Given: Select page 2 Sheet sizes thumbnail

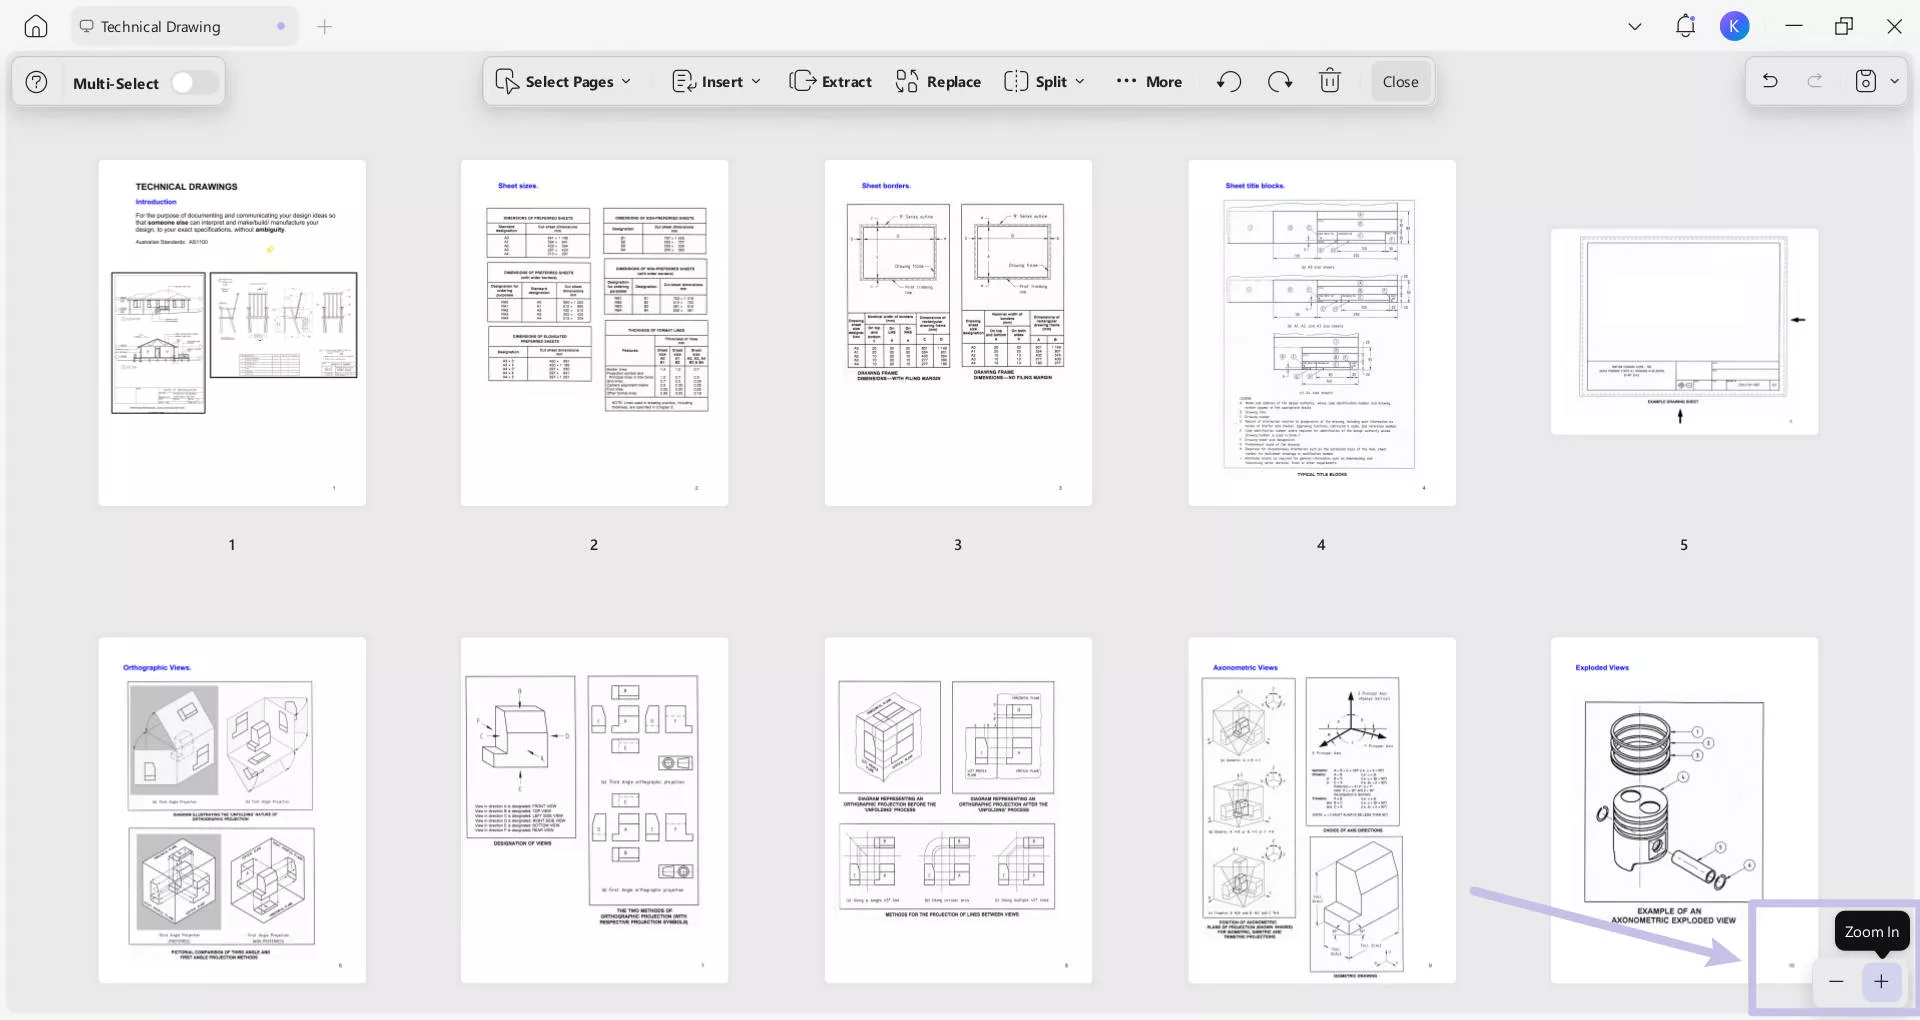Looking at the screenshot, I should [x=594, y=333].
